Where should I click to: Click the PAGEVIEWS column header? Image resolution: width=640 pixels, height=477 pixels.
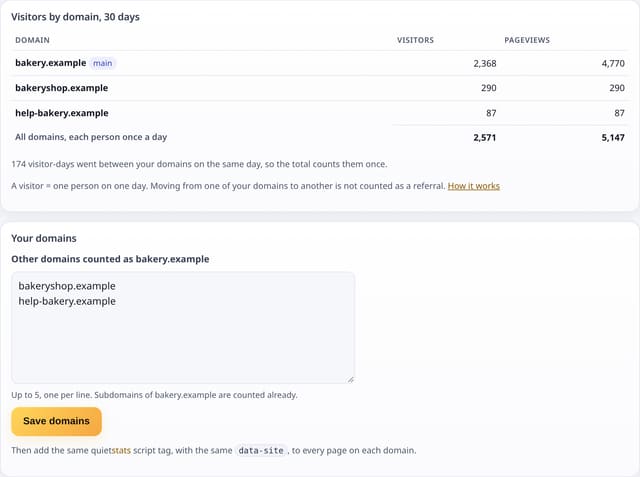click(x=527, y=40)
